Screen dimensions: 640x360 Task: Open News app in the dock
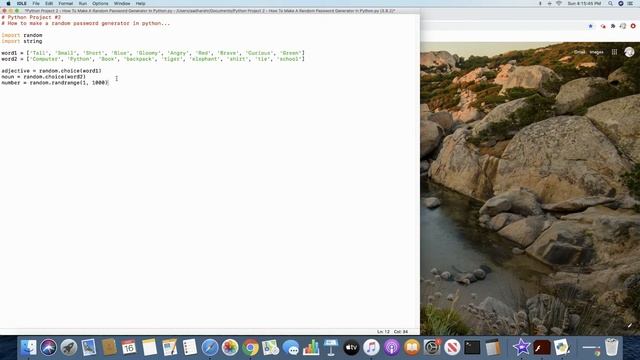tap(452, 348)
